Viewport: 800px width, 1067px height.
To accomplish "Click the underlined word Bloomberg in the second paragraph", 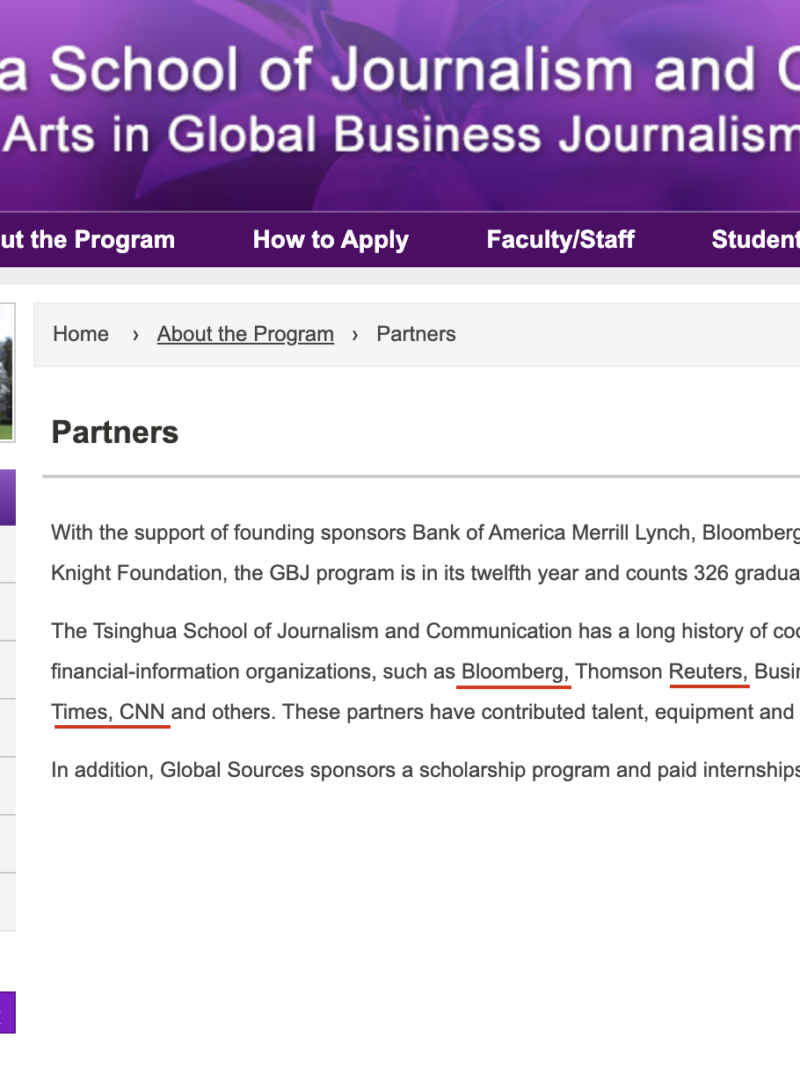I will 513,672.
